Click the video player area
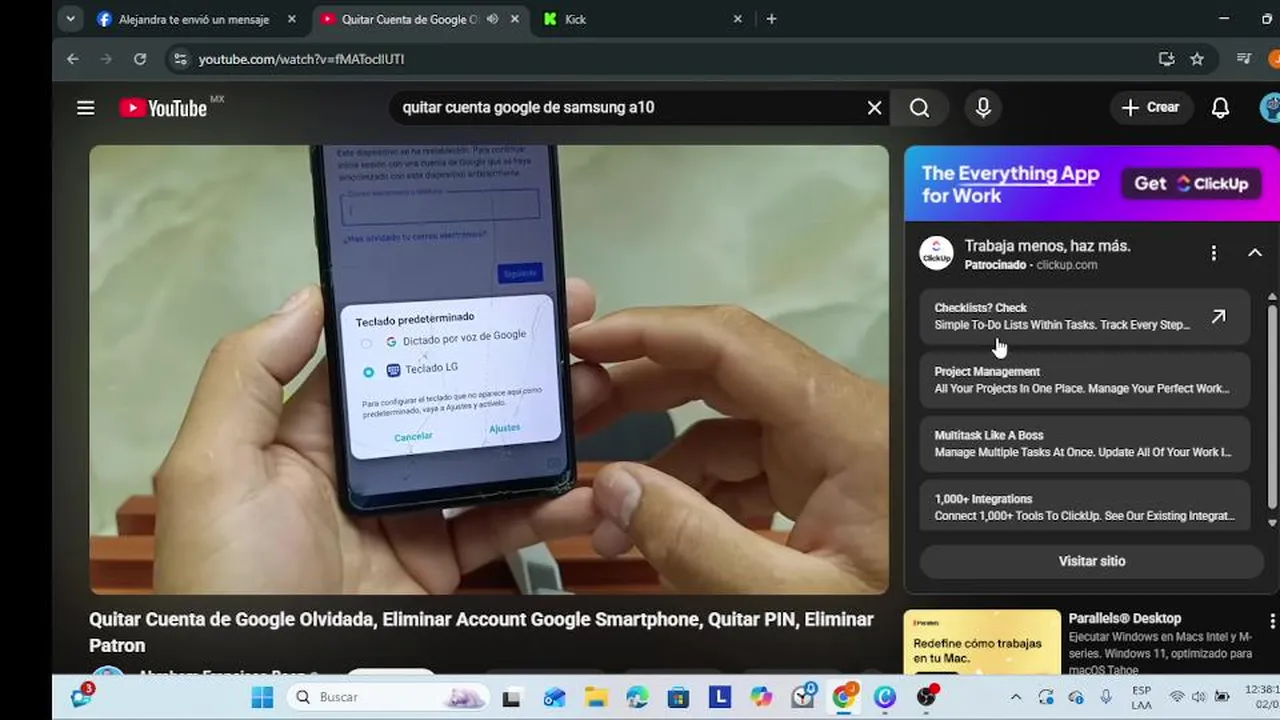Screen dimensions: 1280x720 click(x=489, y=370)
